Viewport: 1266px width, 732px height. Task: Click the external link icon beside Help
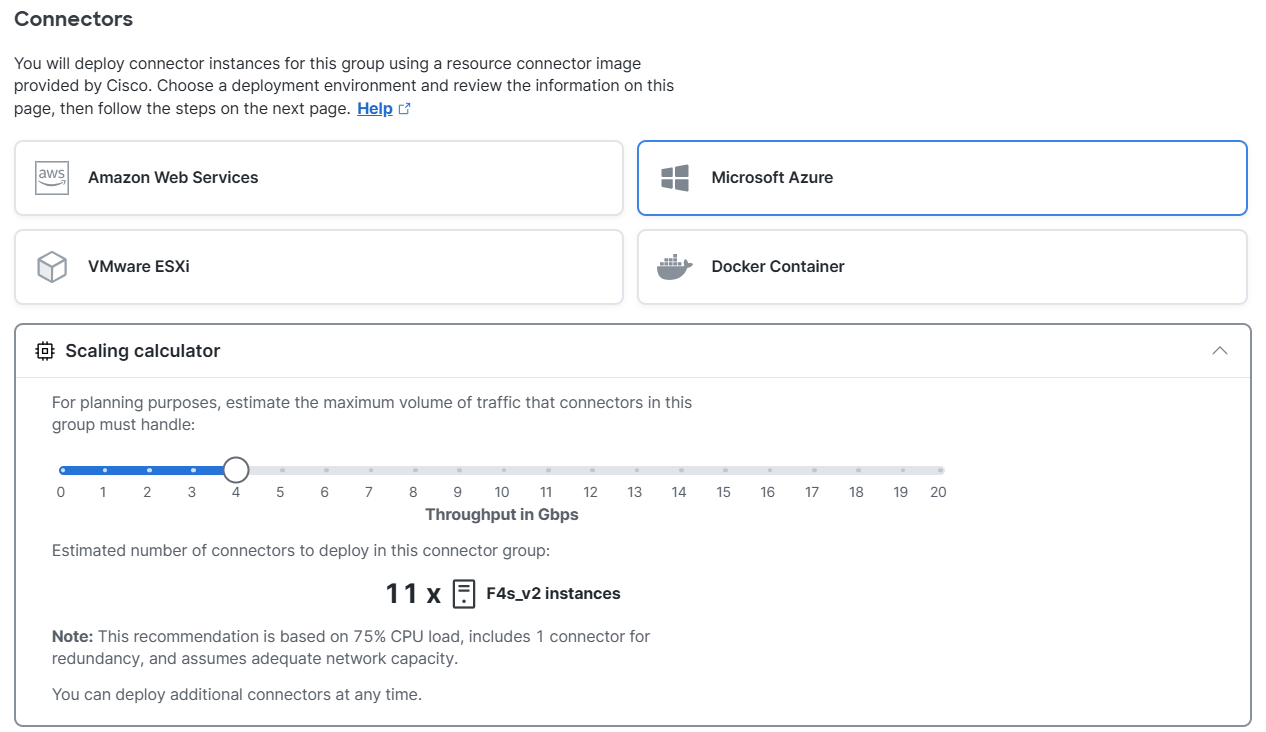[405, 109]
